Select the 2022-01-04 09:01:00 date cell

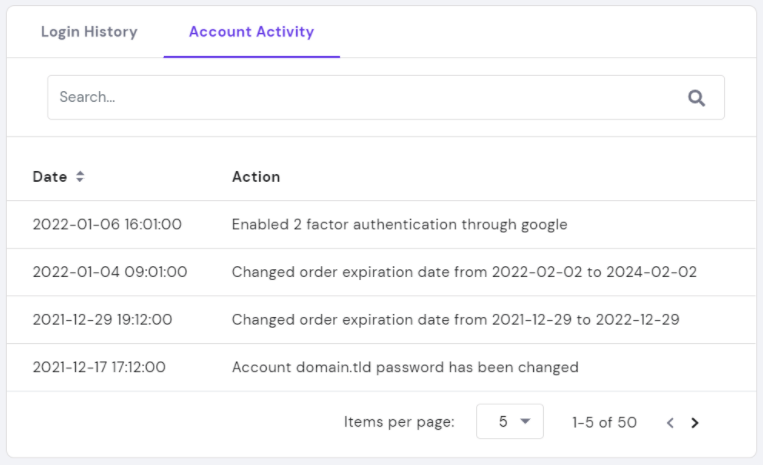coord(110,272)
